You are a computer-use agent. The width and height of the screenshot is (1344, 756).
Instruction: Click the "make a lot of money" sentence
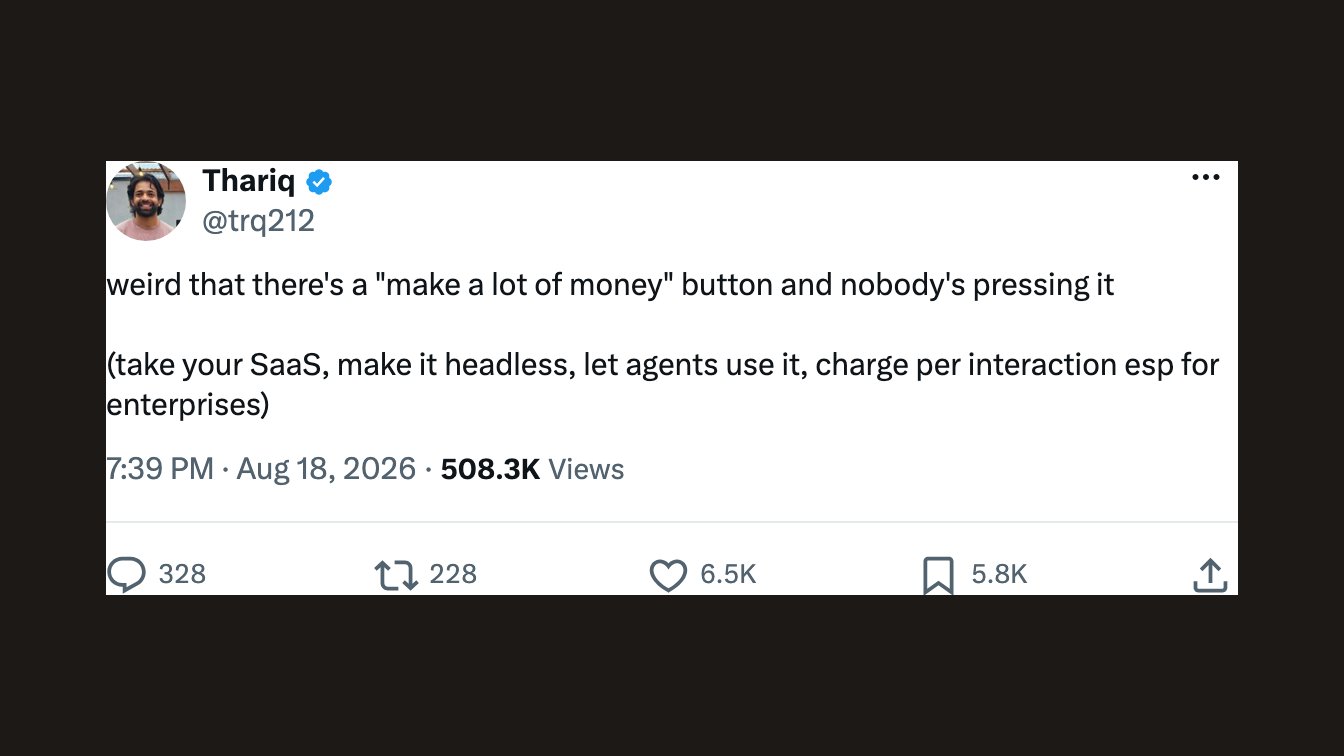(x=610, y=285)
